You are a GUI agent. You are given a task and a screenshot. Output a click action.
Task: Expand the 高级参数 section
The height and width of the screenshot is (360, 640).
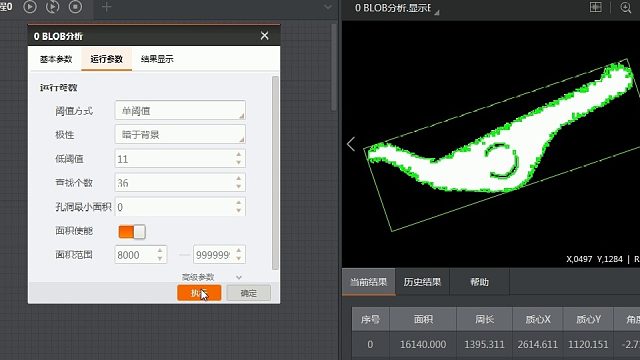pyautogui.click(x=212, y=277)
